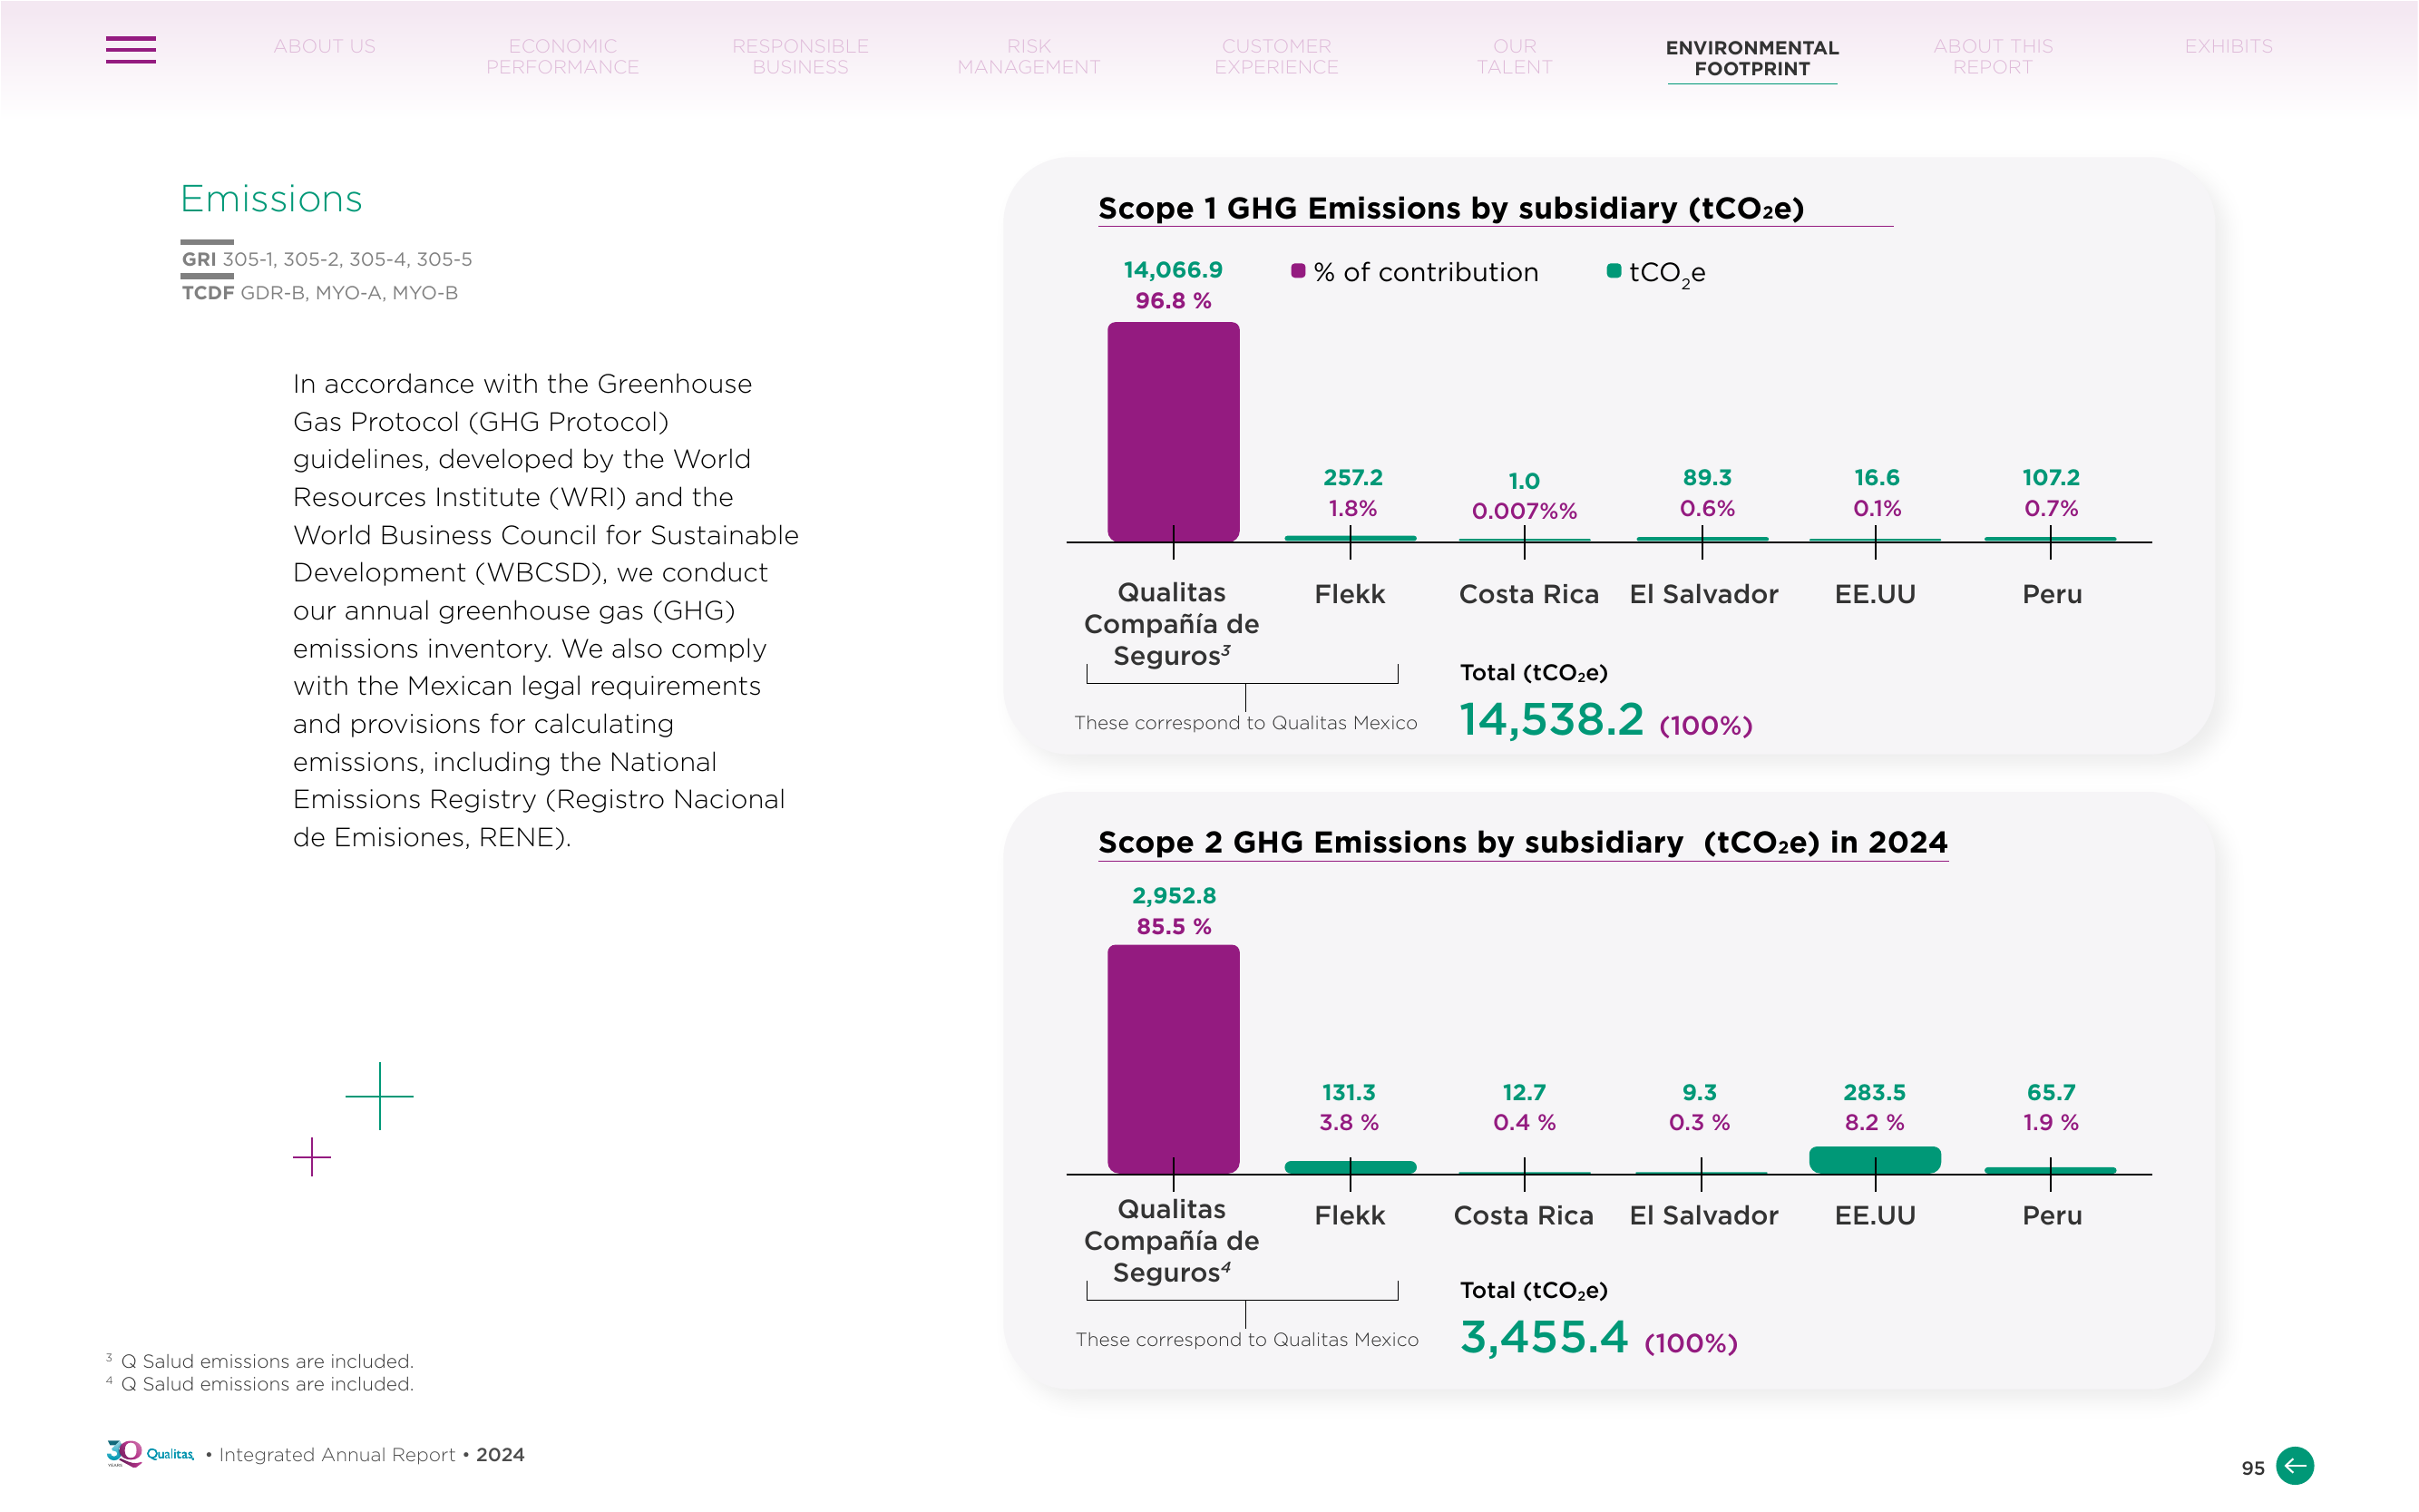Click the 65.7 Peru value
This screenshot has height=1512, width=2419.
tap(2051, 1093)
